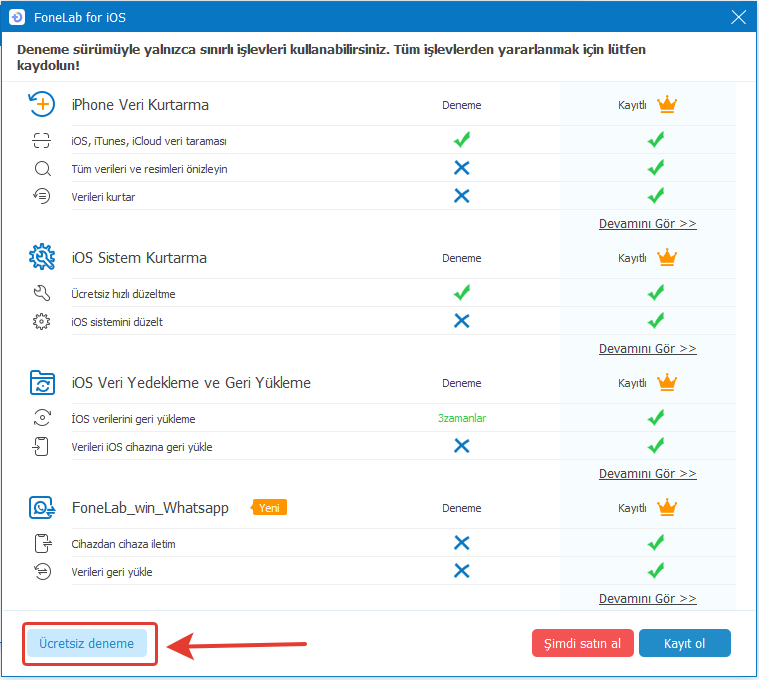Click the iOS Veri Yedekleme folder icon
This screenshot has width=759, height=680.
(42, 383)
